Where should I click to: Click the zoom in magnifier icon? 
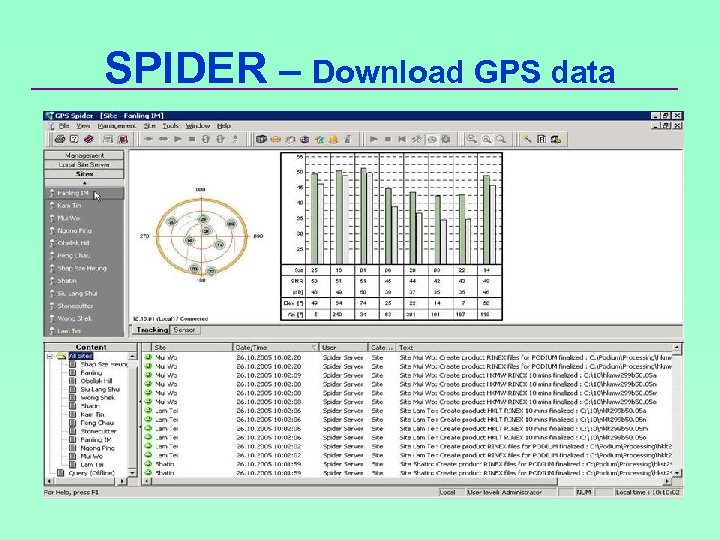[x=472, y=139]
